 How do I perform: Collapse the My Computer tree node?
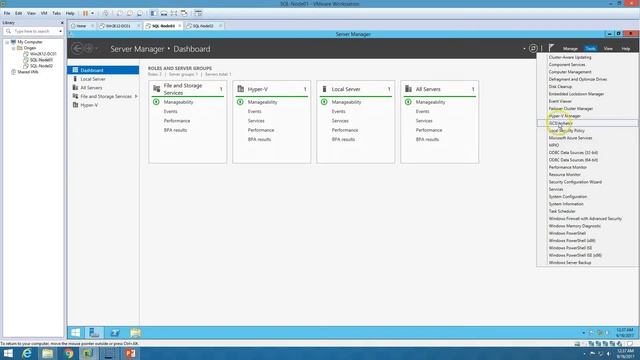coord(7,42)
